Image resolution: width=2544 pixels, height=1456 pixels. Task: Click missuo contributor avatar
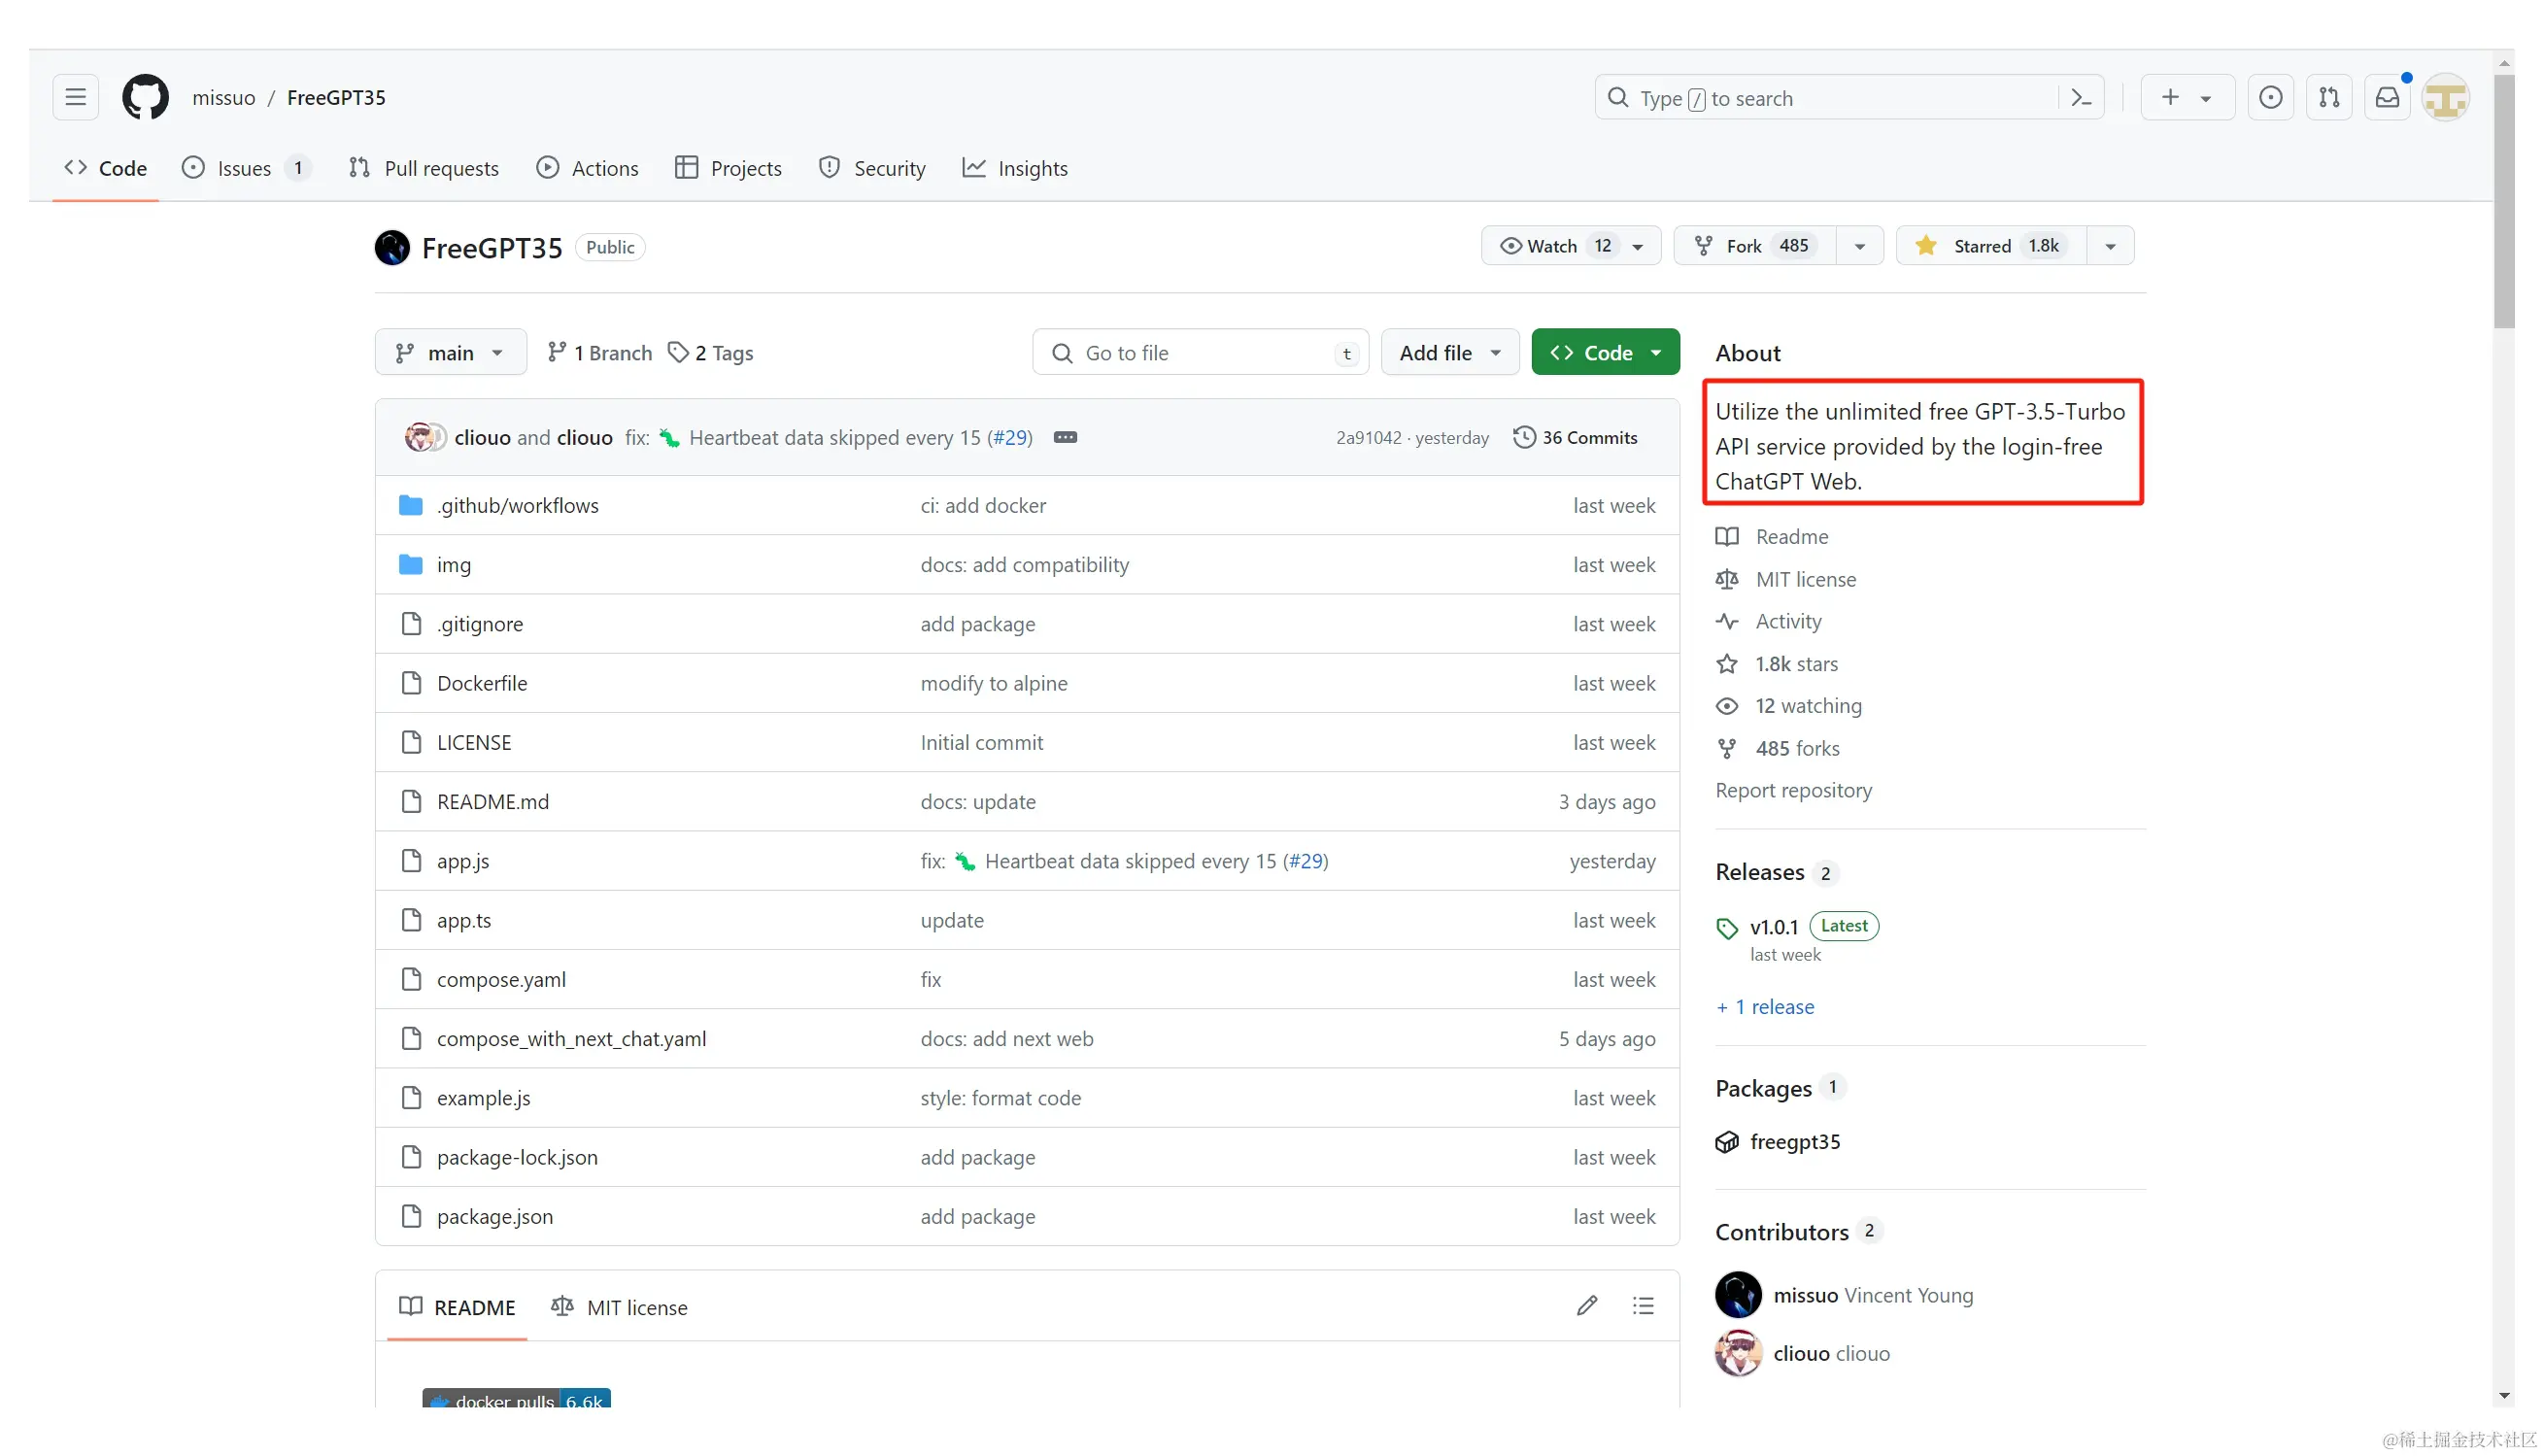(1738, 1295)
